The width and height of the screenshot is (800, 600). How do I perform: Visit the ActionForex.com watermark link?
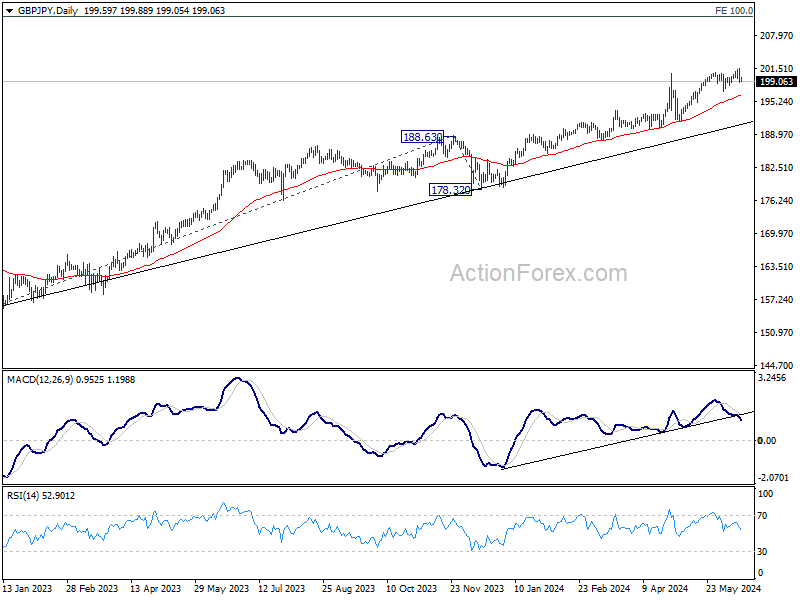(538, 273)
